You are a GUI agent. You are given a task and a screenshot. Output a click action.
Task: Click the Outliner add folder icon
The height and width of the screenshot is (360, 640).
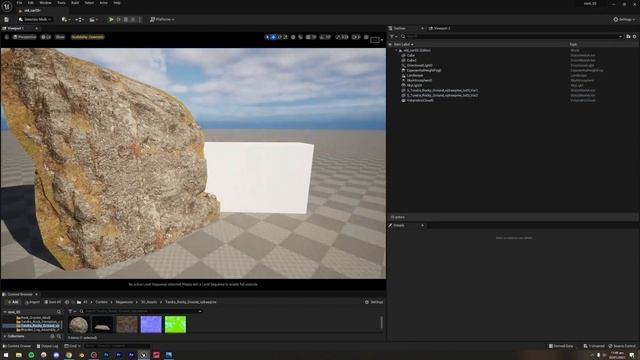tap(628, 36)
